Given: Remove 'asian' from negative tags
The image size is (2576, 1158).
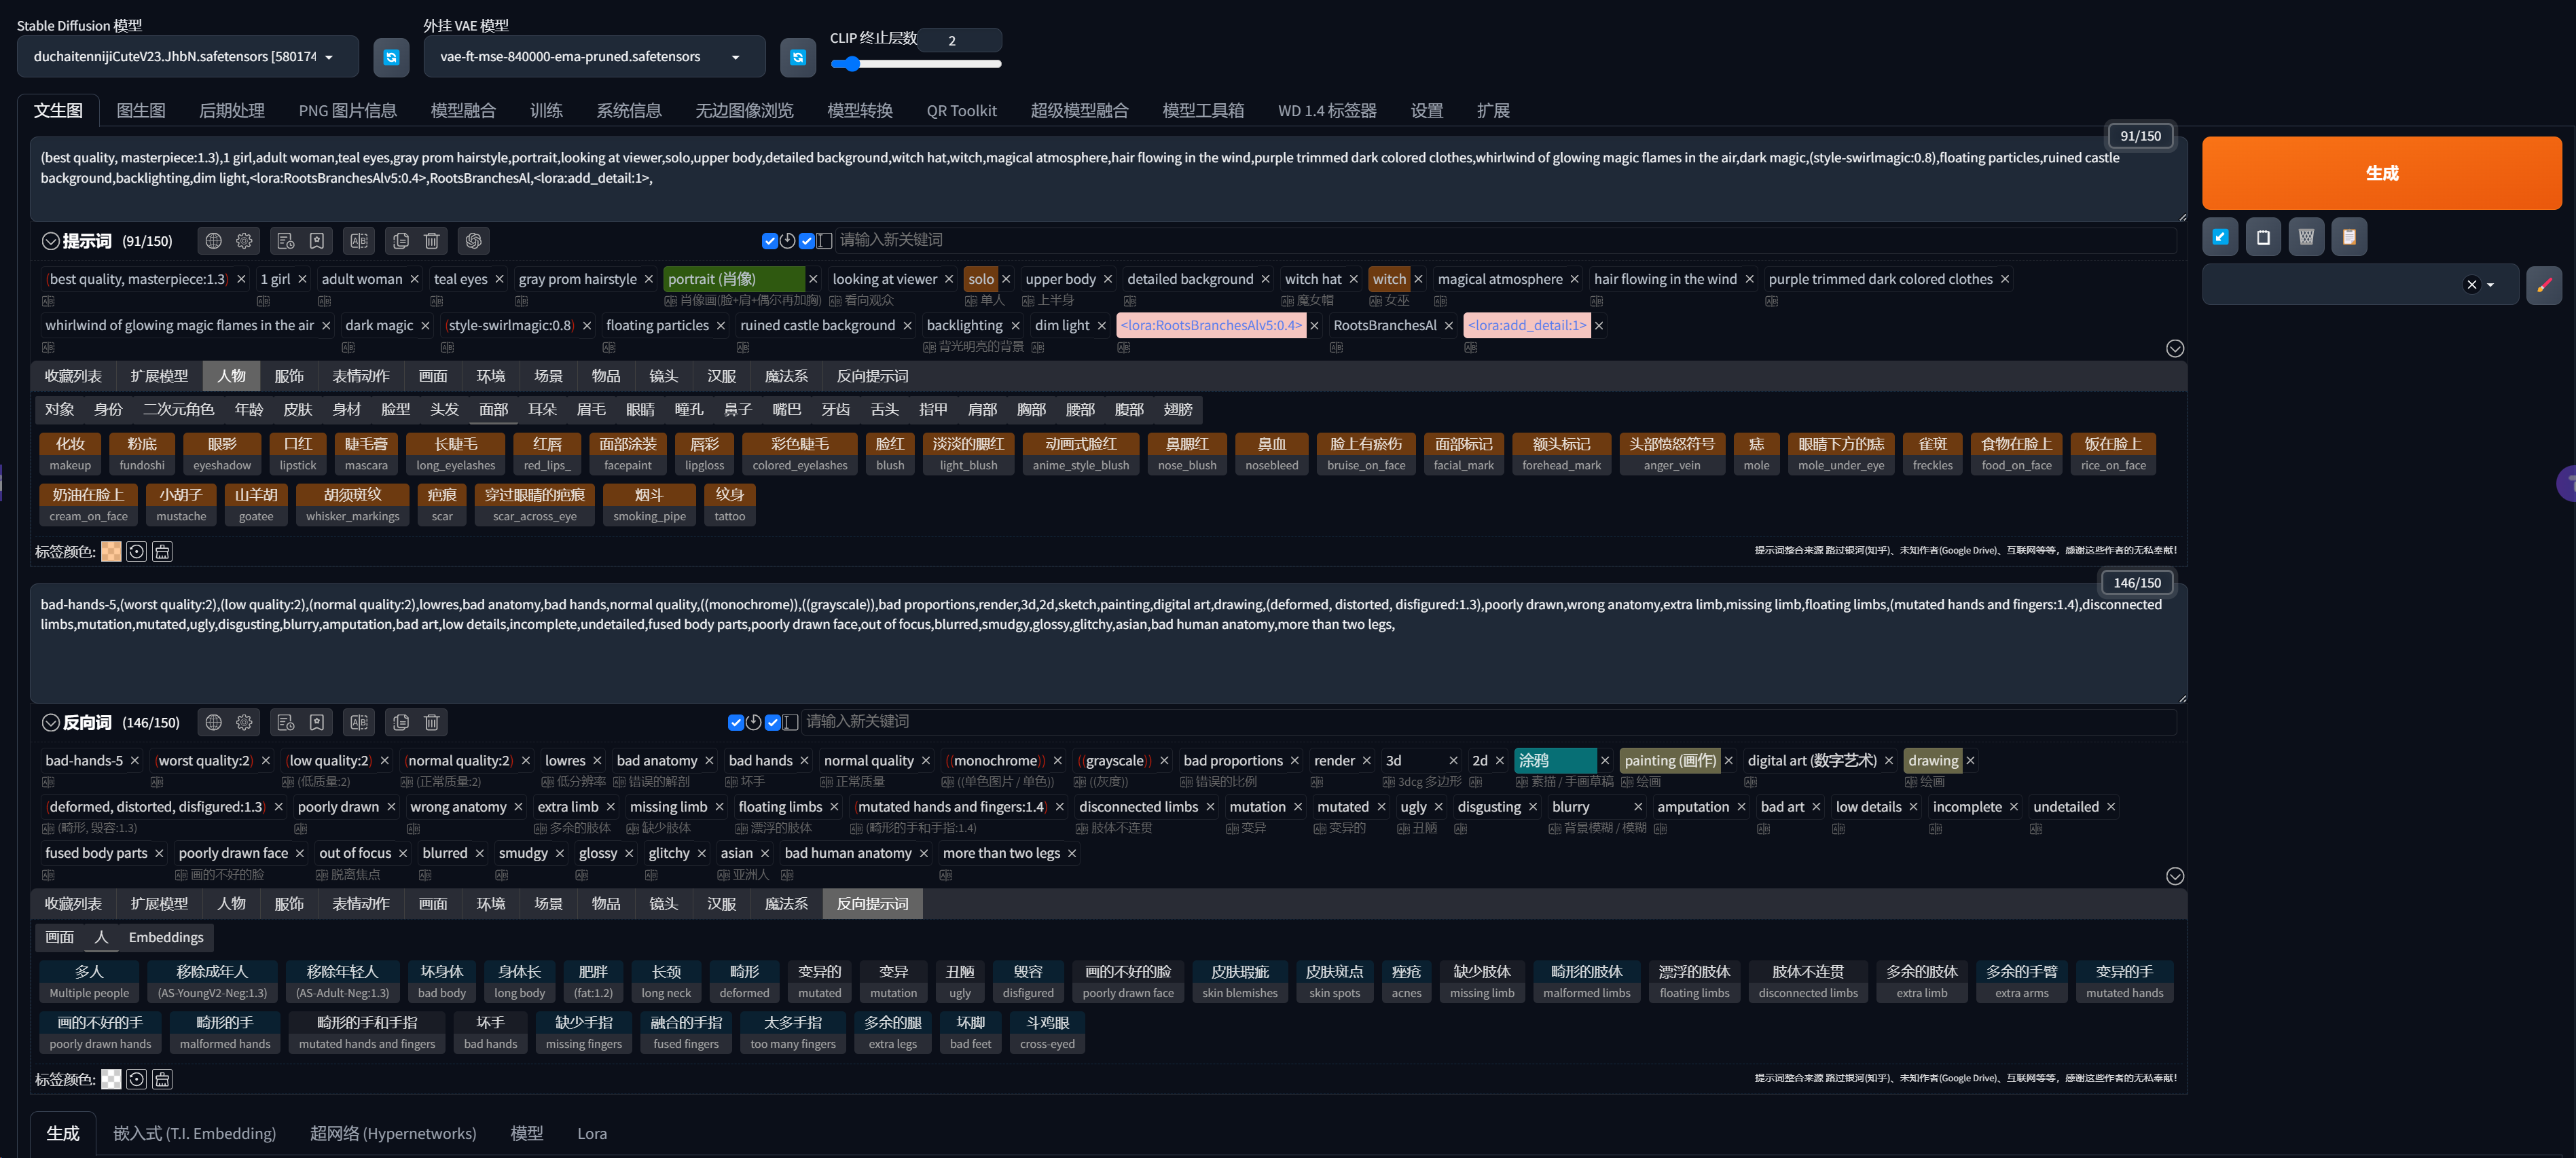Looking at the screenshot, I should 765,853.
